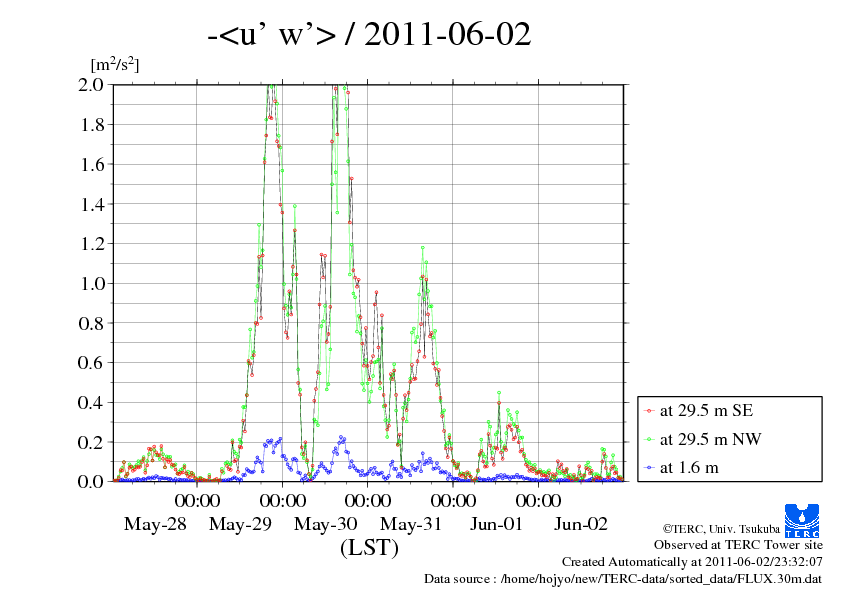The width and height of the screenshot is (842, 595).
Task: Click the Data source file path line
Action: pyautogui.click(x=623, y=579)
